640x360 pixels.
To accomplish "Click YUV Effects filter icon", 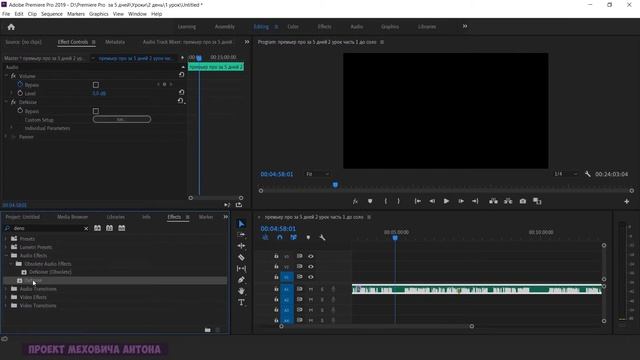I will coord(122,228).
